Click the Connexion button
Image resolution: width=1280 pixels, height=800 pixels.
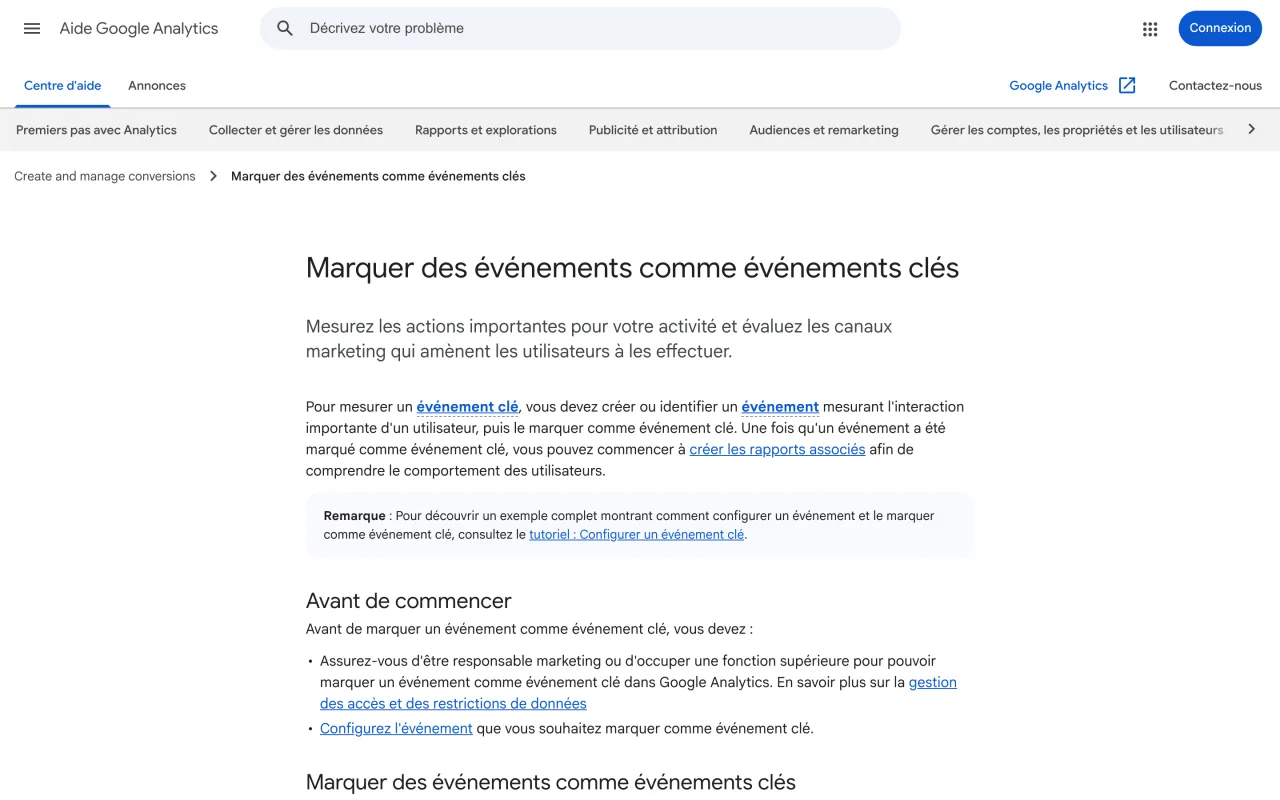coord(1220,28)
